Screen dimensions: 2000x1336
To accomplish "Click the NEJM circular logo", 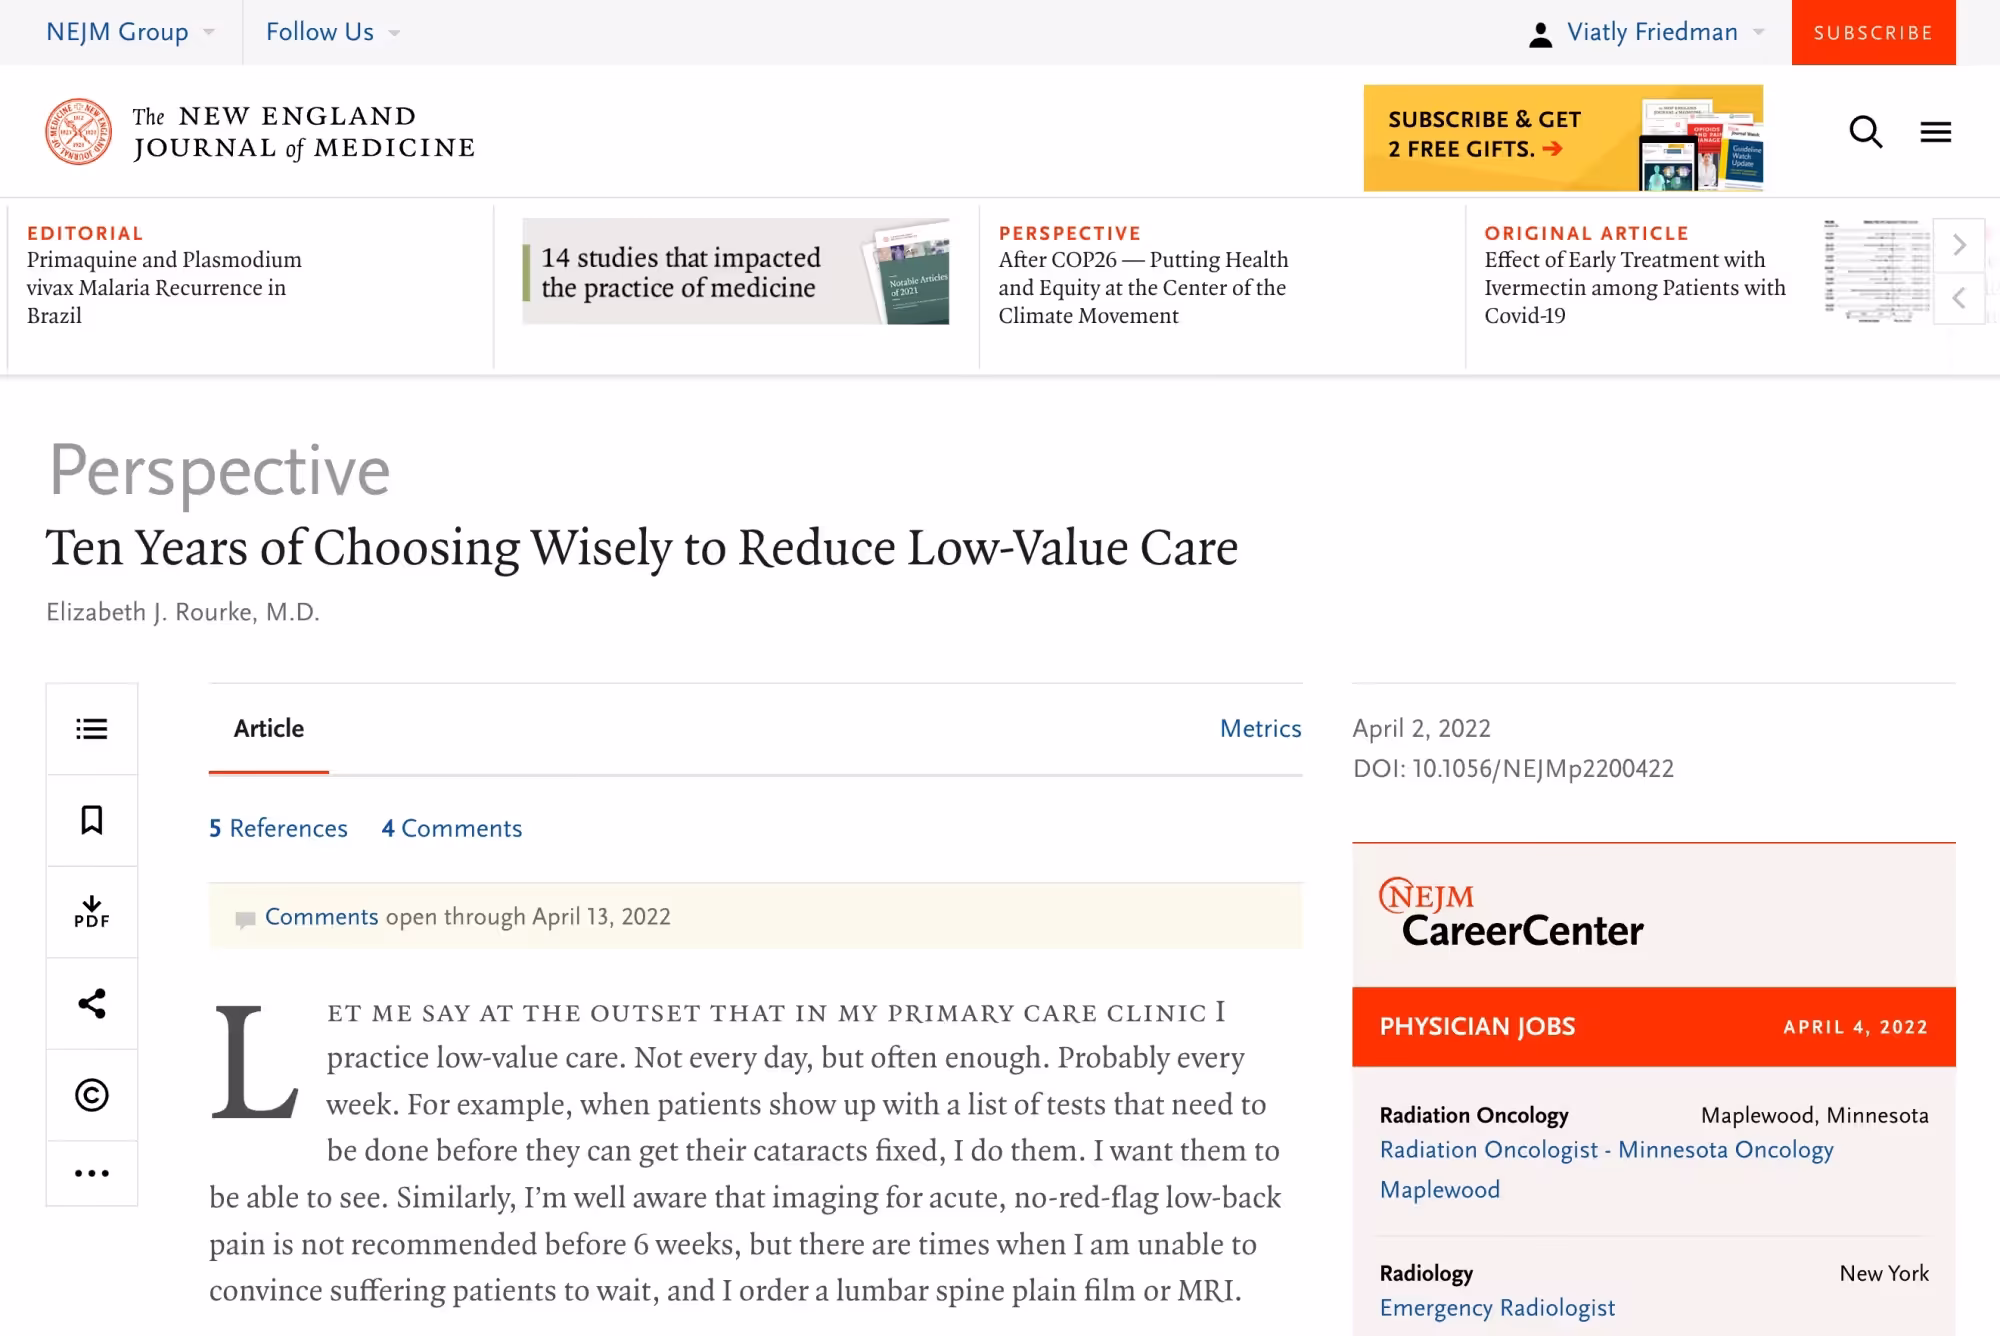I will [x=78, y=132].
